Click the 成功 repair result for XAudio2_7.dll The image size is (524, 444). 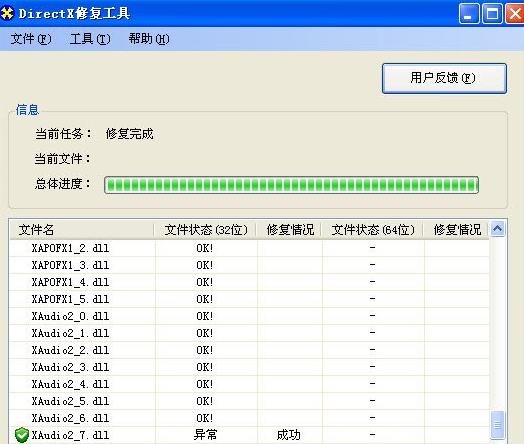point(289,435)
